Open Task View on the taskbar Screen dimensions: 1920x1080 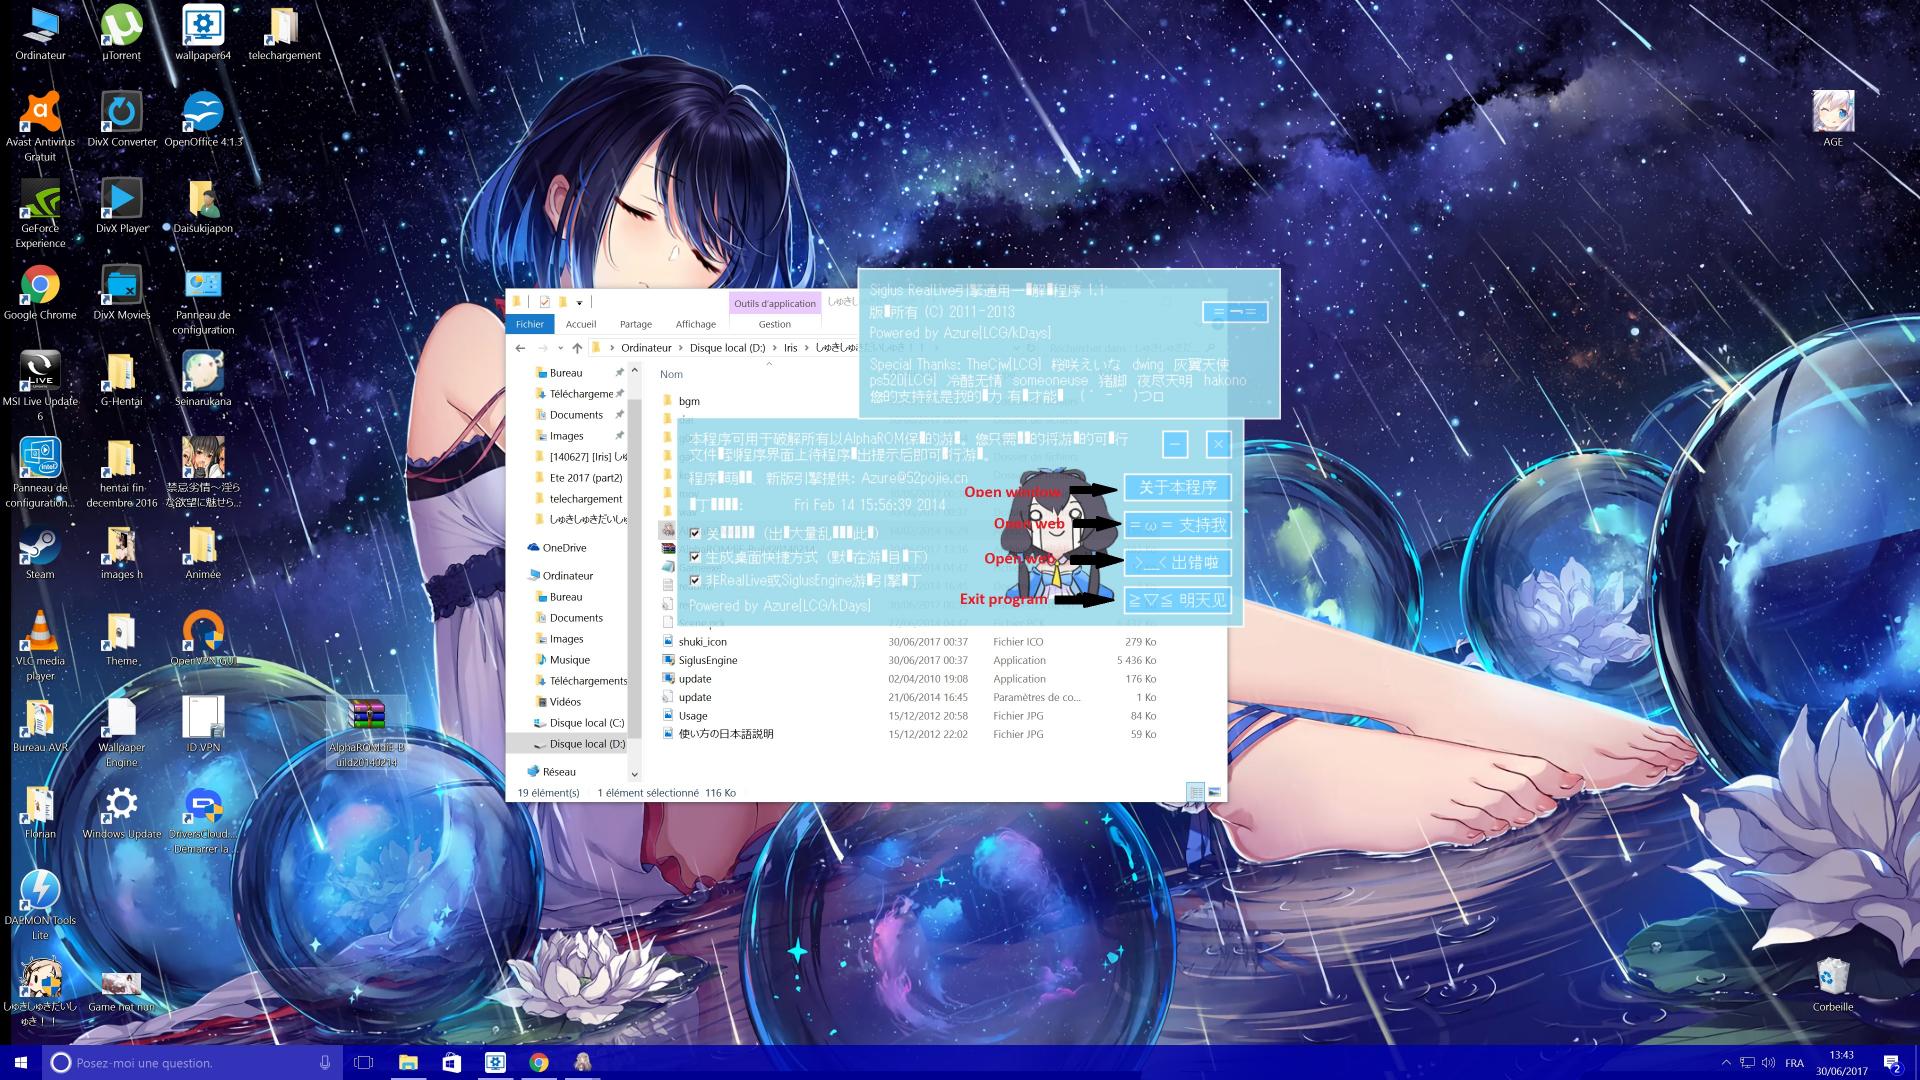click(x=364, y=1062)
